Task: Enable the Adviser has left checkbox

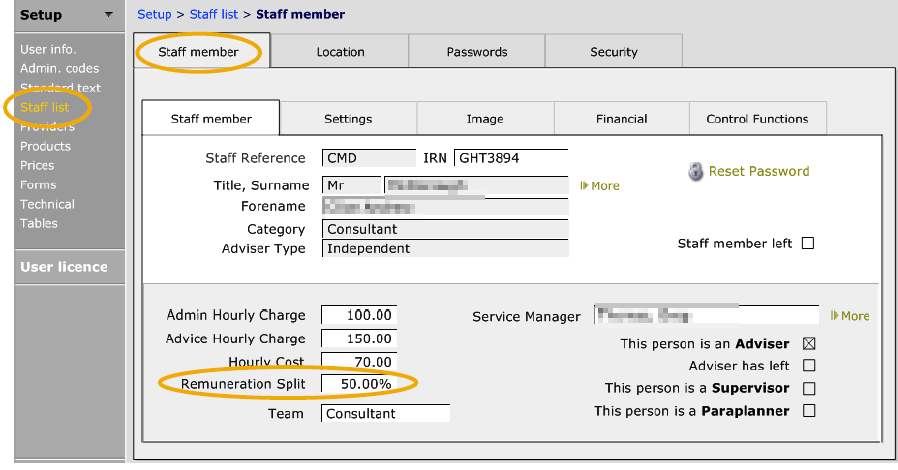Action: click(809, 365)
